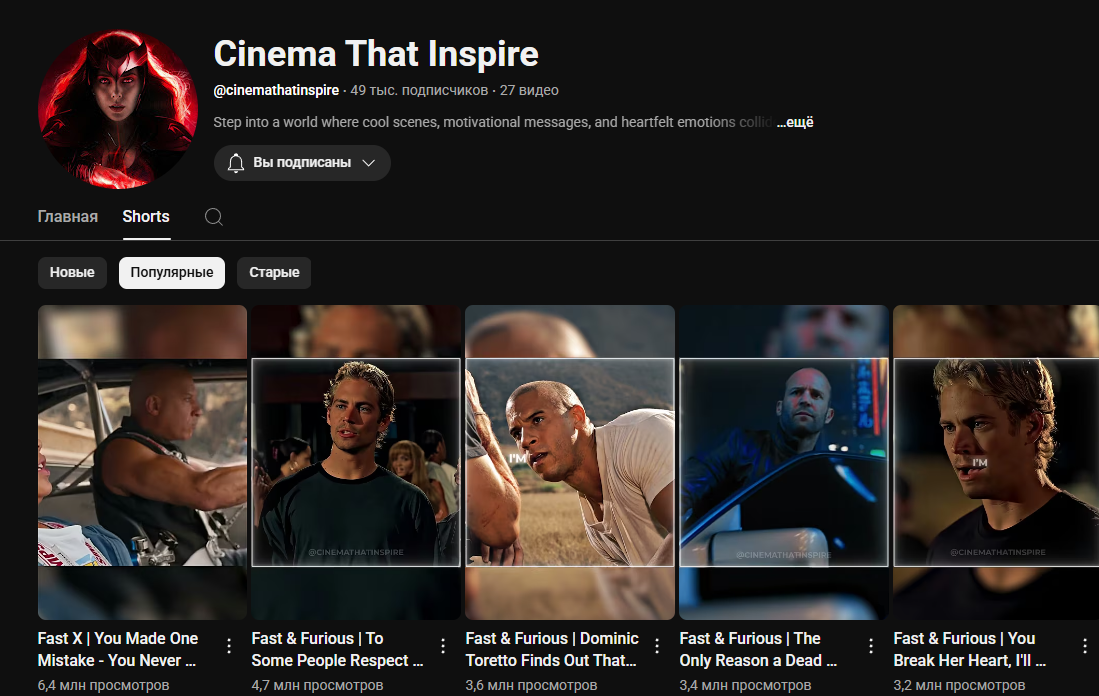Open options for 'You Break Her Heart' short
This screenshot has width=1099, height=696.
pyautogui.click(x=1084, y=645)
